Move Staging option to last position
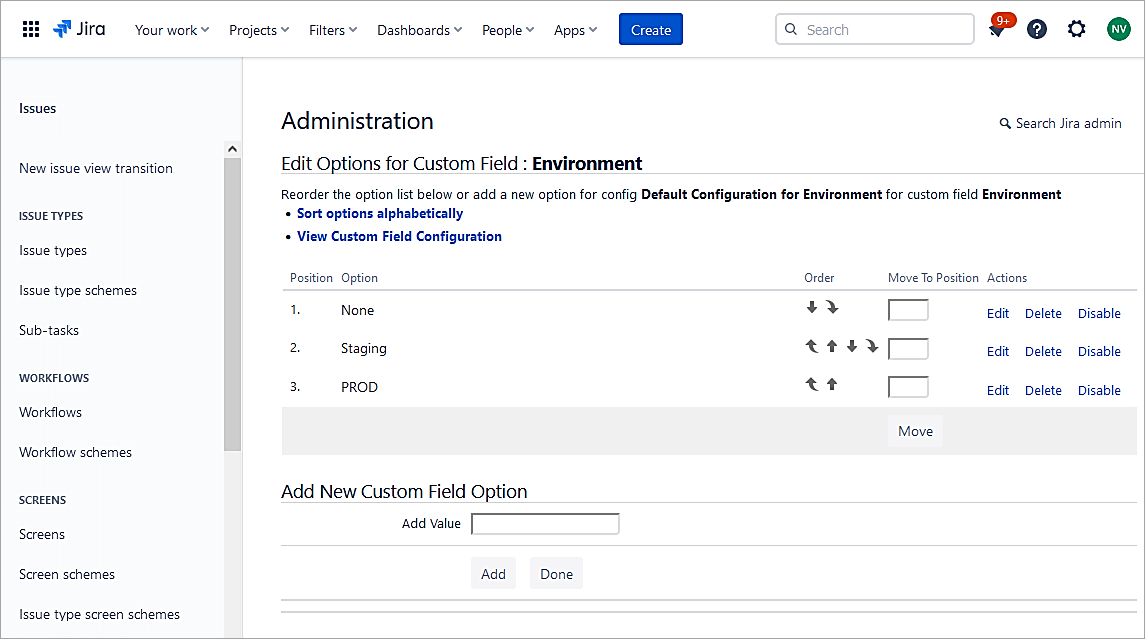 (x=872, y=346)
